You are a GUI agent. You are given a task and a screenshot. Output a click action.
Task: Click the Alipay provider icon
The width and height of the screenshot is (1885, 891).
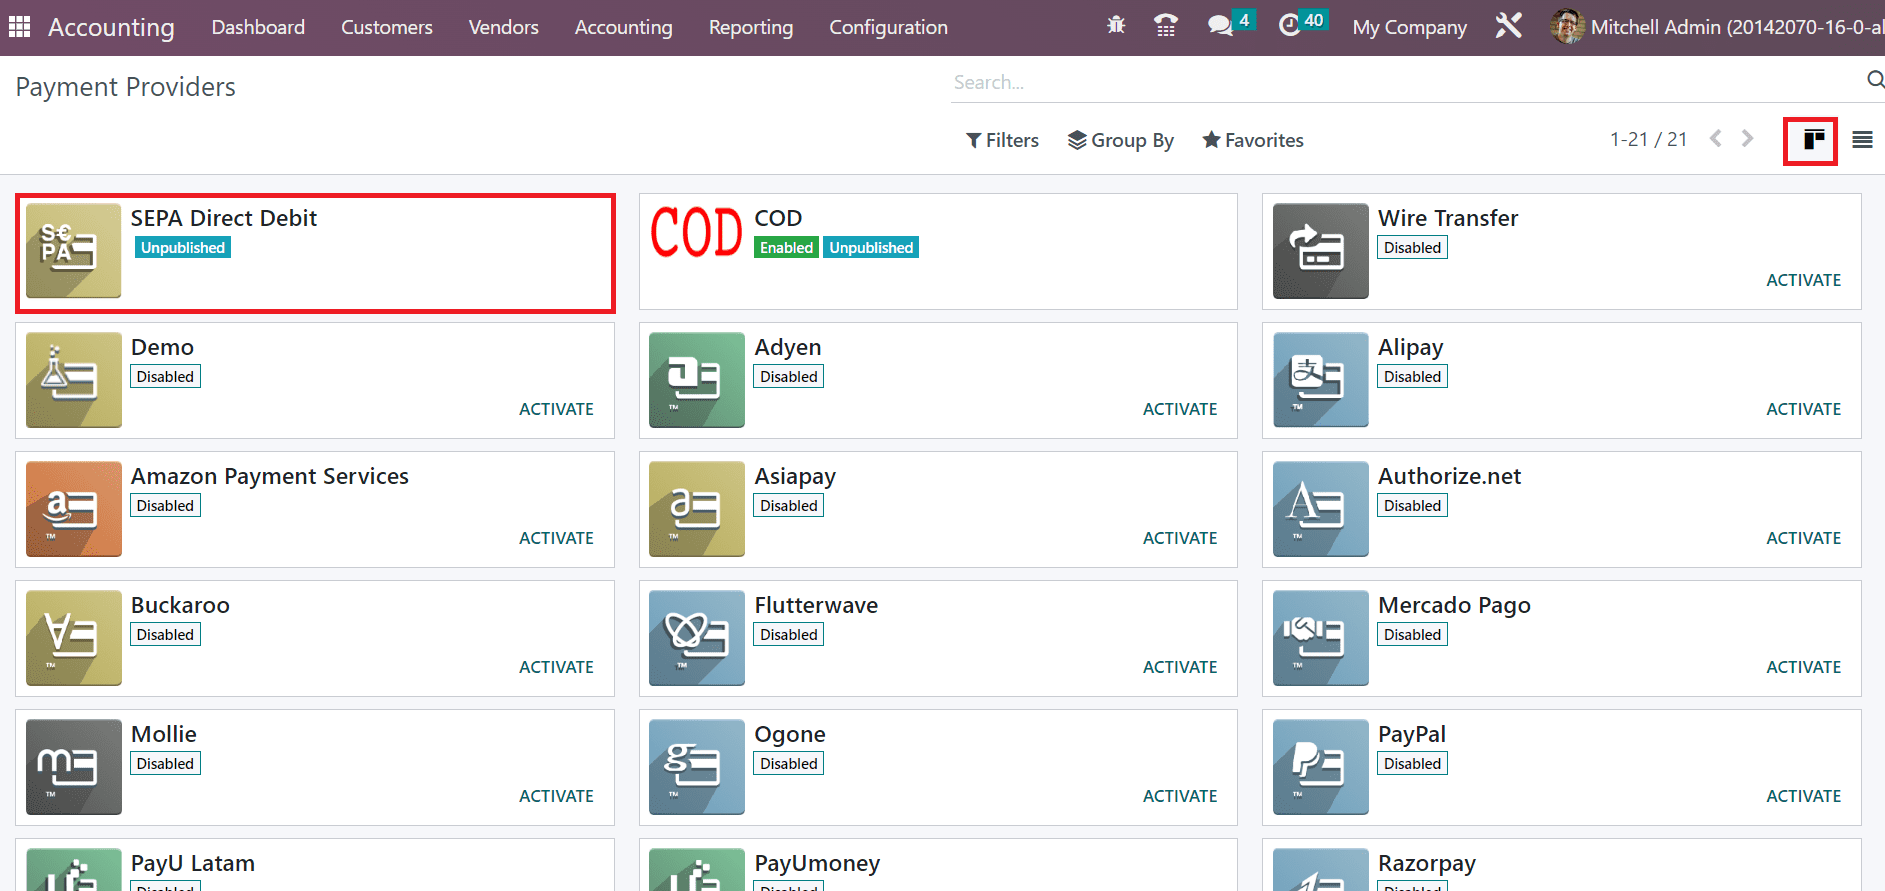1320,380
